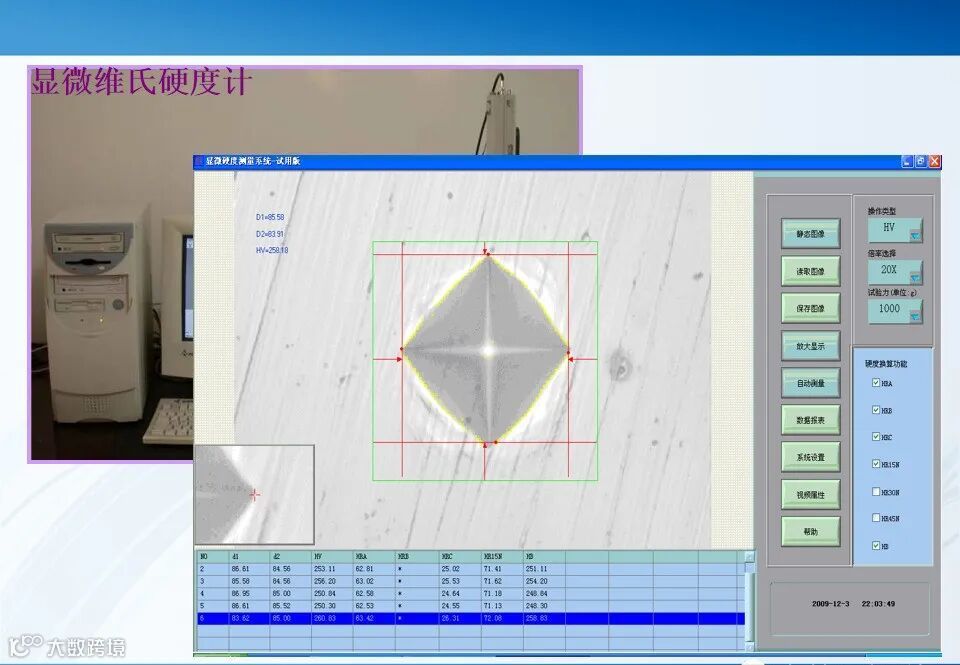Image resolution: width=960 pixels, height=665 pixels.
Task: Click the D2=83.91 readout text
Action: (270, 234)
